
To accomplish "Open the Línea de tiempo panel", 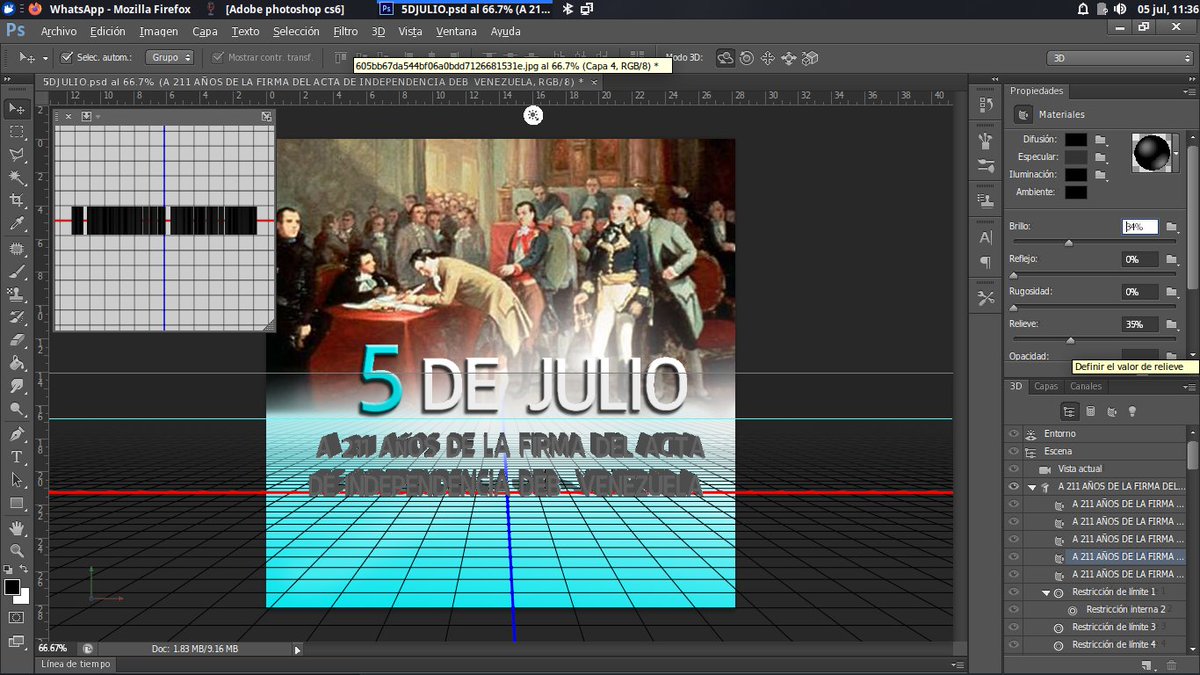I will coord(75,664).
